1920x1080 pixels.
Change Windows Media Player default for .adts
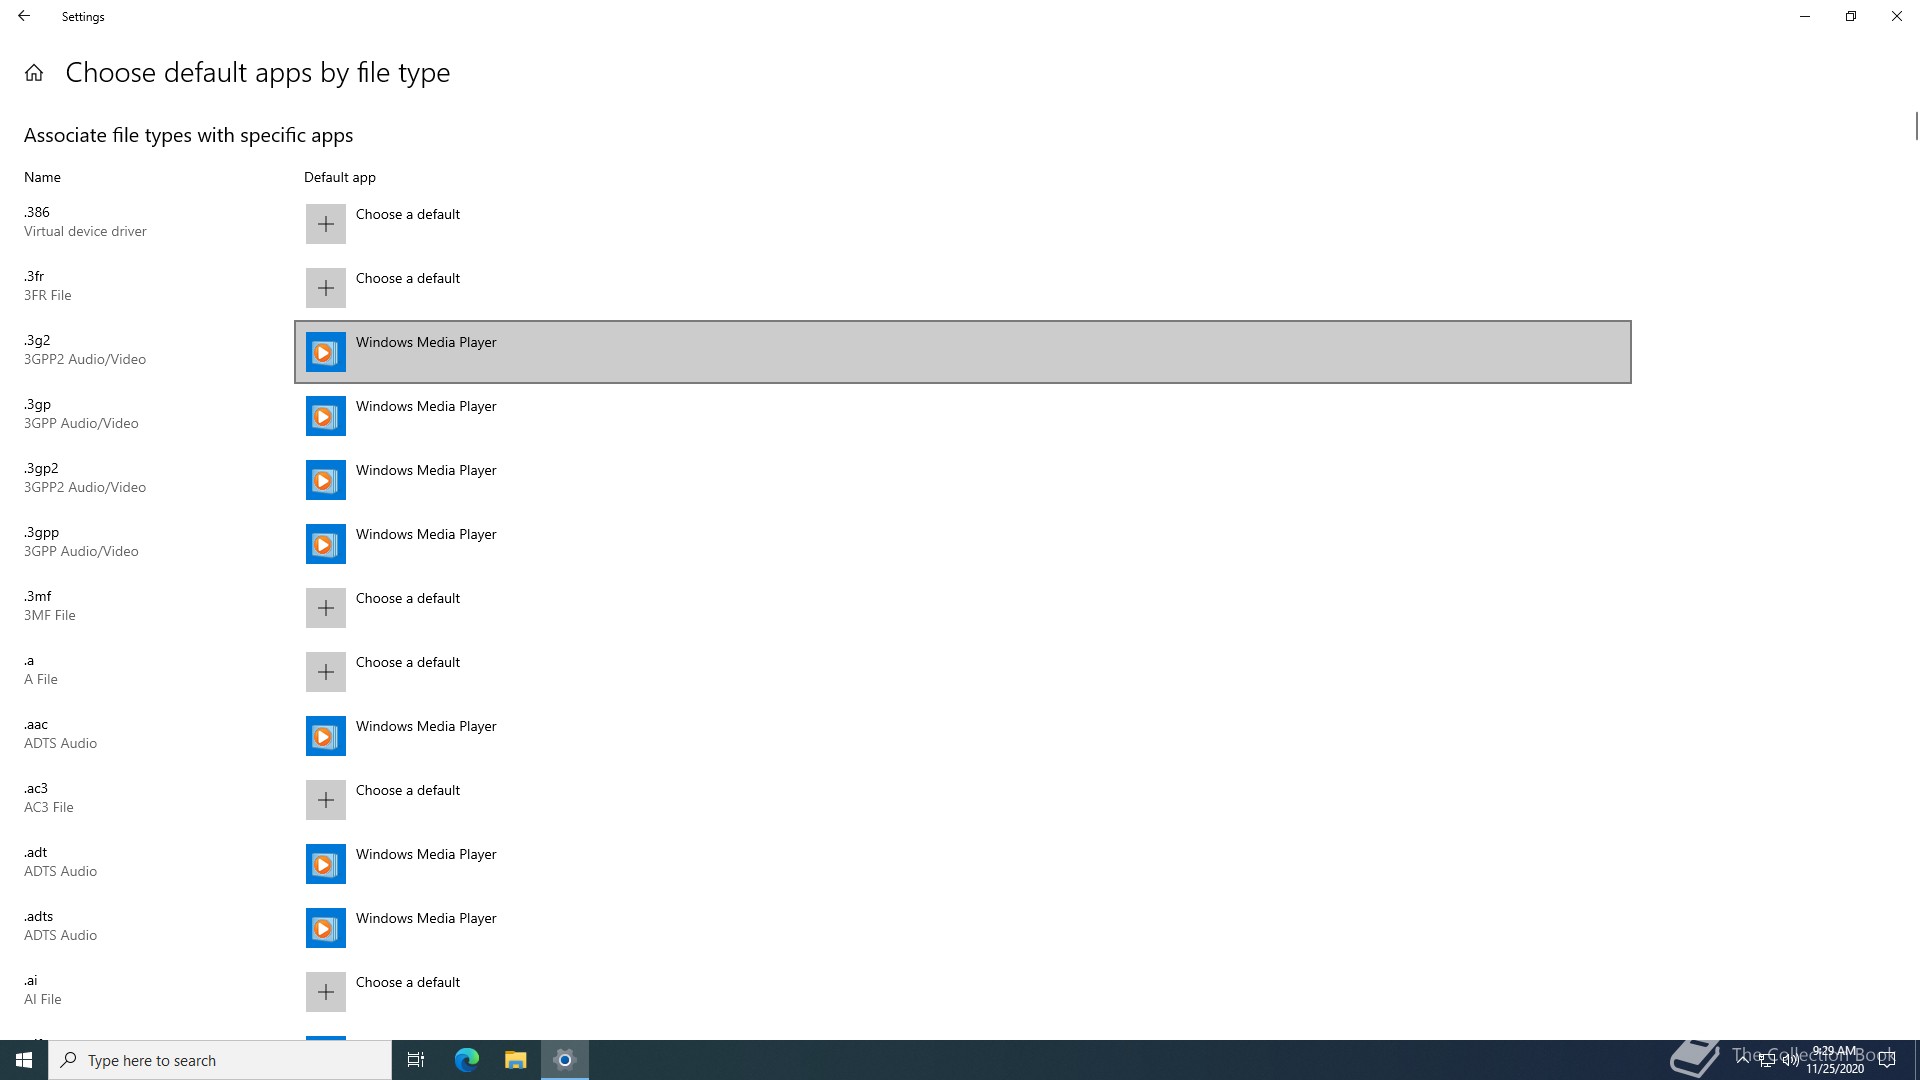point(426,919)
